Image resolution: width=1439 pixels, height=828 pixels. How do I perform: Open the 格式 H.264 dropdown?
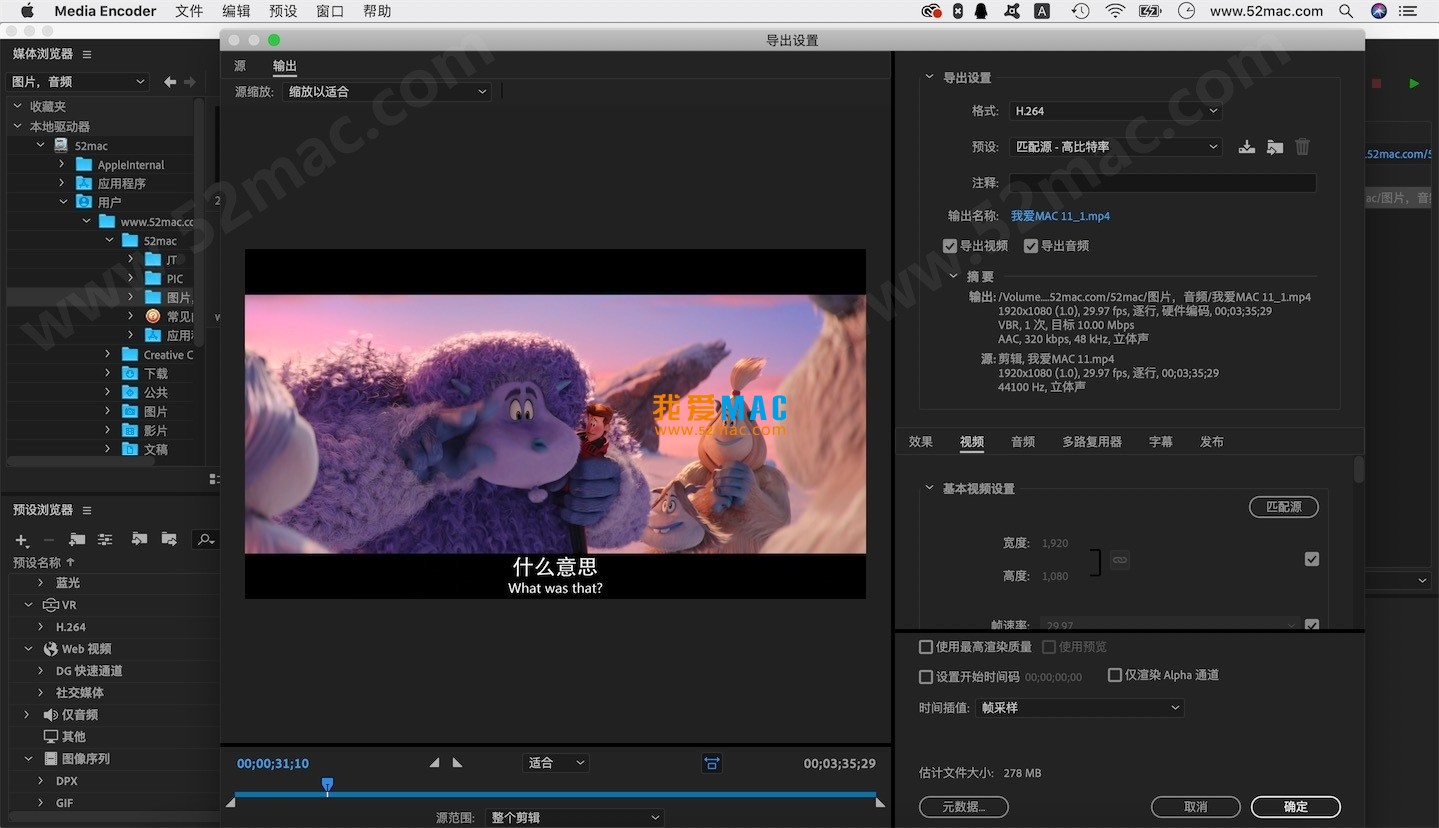click(x=1115, y=111)
